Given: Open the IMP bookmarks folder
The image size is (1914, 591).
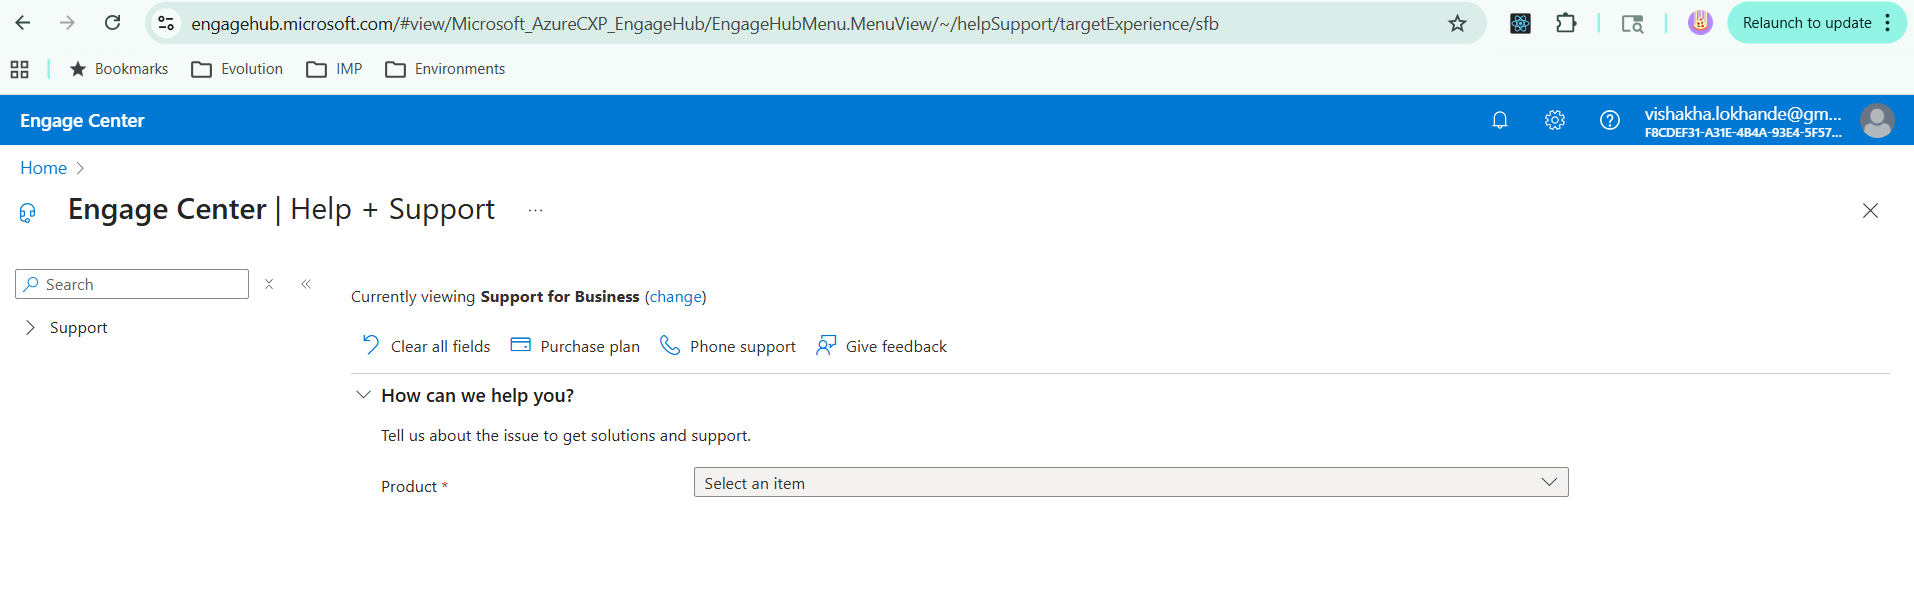Looking at the screenshot, I should [335, 69].
